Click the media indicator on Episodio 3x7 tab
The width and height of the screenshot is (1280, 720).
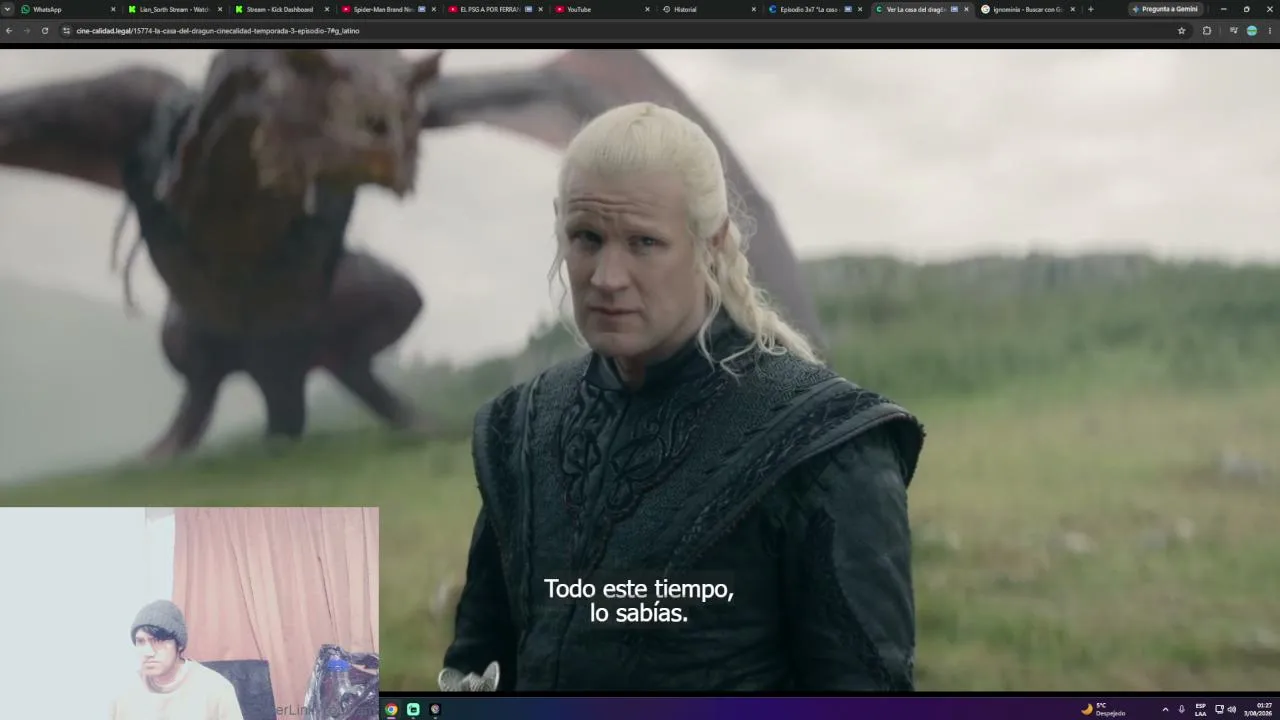[848, 9]
